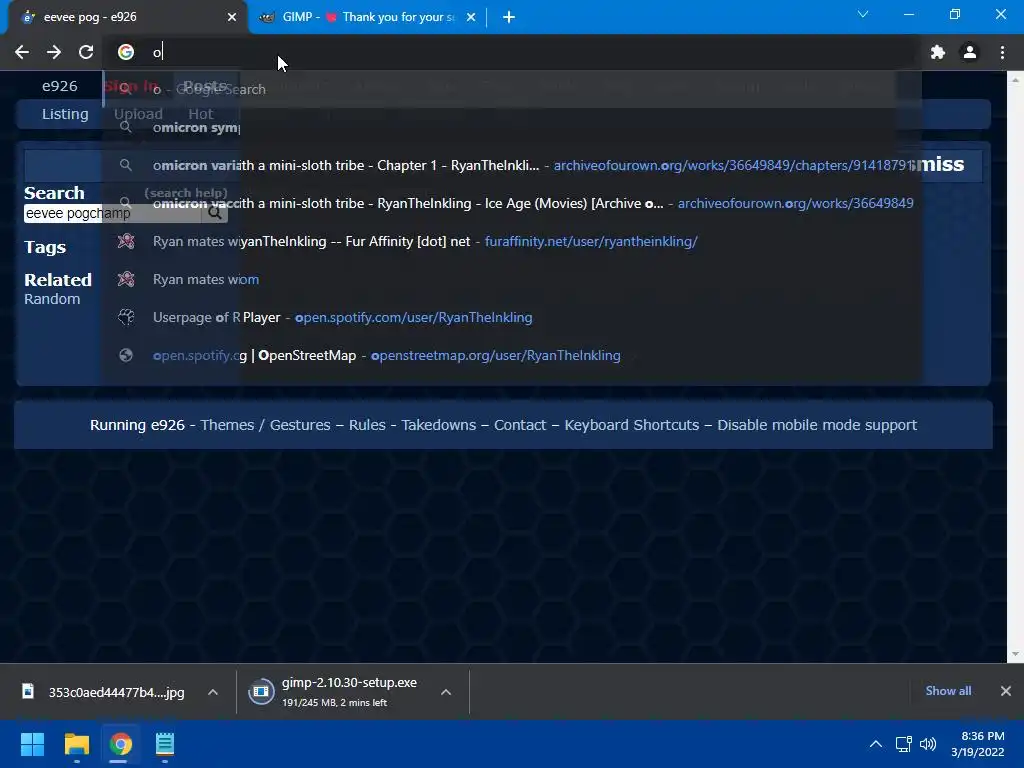The height and width of the screenshot is (768, 1024).
Task: Click the globe icon beside OpenStreetMap suggestion
Action: (x=126, y=355)
